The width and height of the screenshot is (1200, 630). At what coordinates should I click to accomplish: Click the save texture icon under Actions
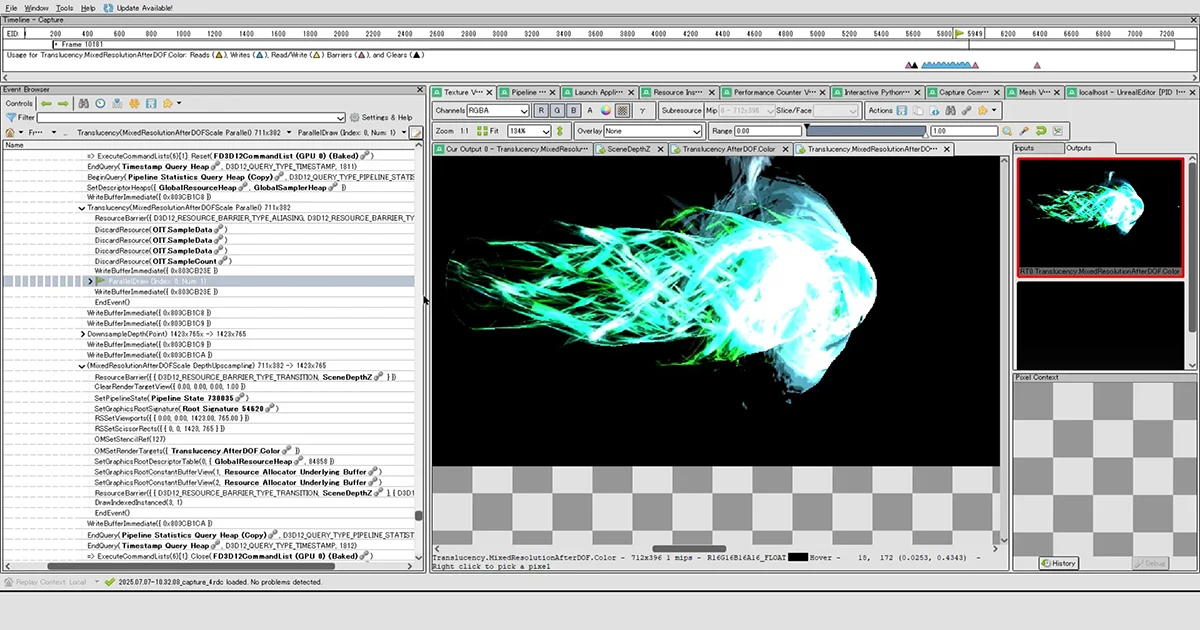pos(903,112)
